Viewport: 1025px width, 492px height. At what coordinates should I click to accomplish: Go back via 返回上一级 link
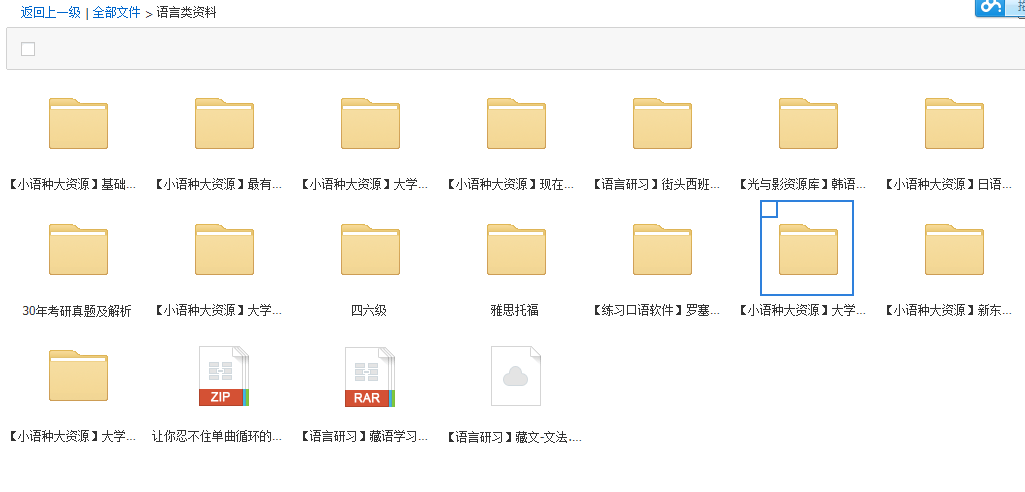[x=50, y=12]
